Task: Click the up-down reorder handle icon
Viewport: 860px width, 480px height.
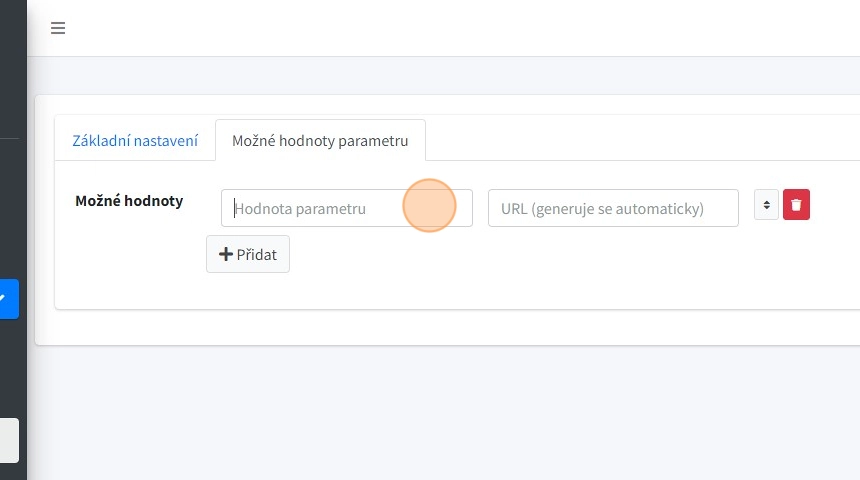Action: tap(766, 205)
